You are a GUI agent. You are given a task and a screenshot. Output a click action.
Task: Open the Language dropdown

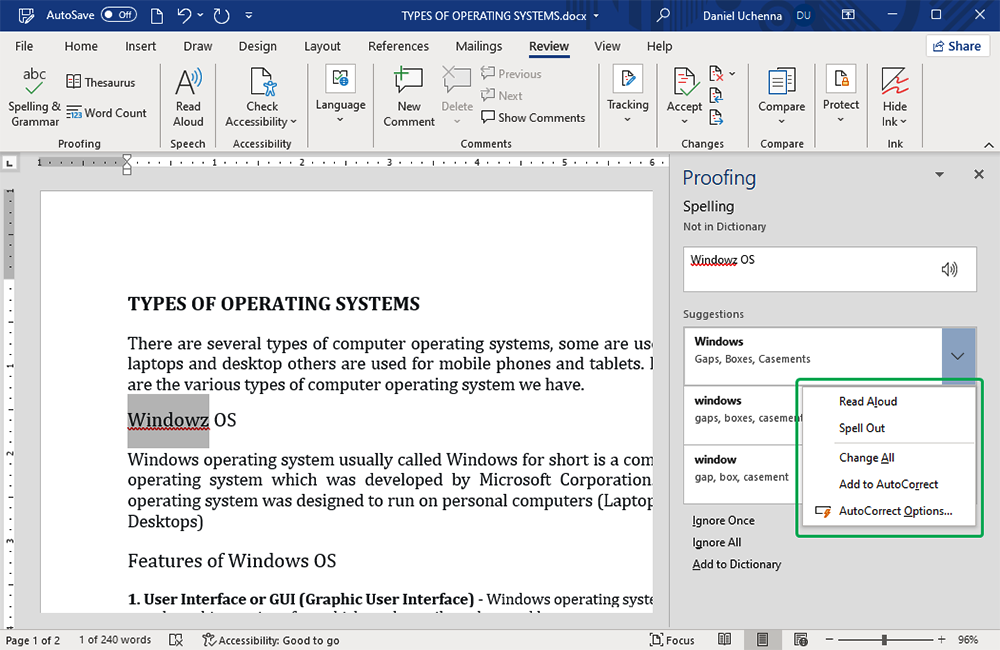340,96
